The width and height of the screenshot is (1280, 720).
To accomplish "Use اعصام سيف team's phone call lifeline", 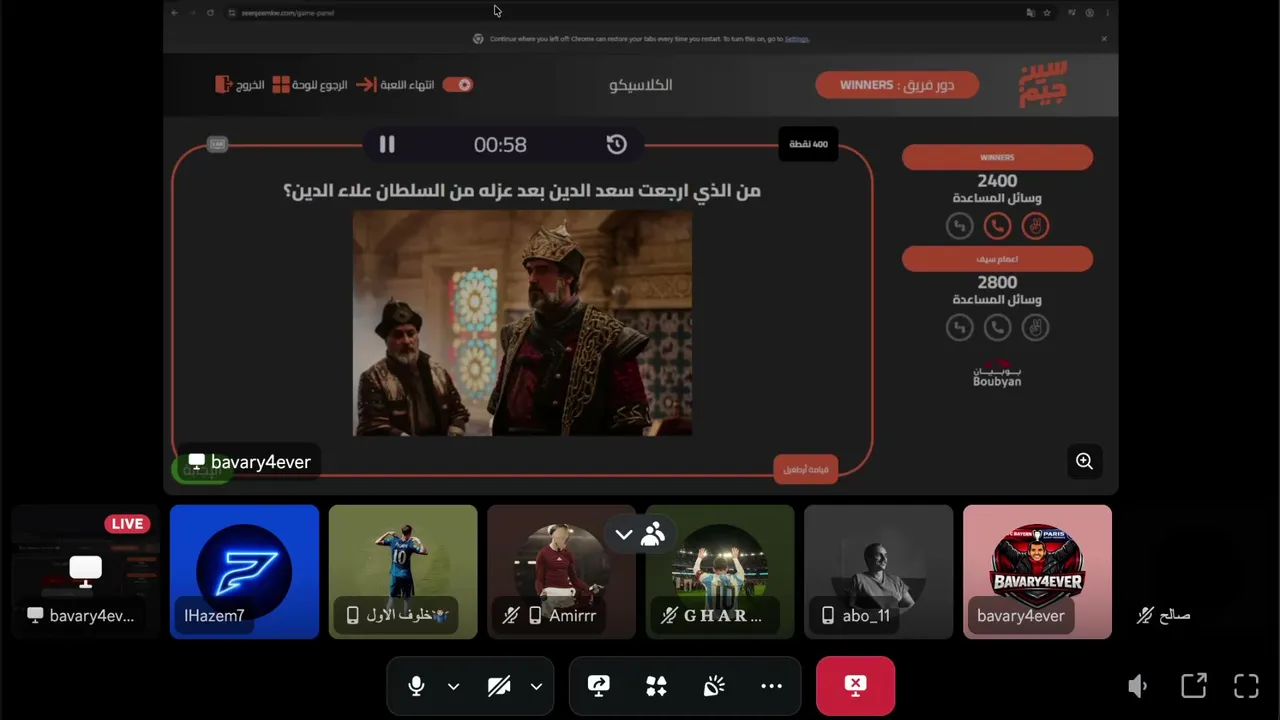I will [997, 327].
